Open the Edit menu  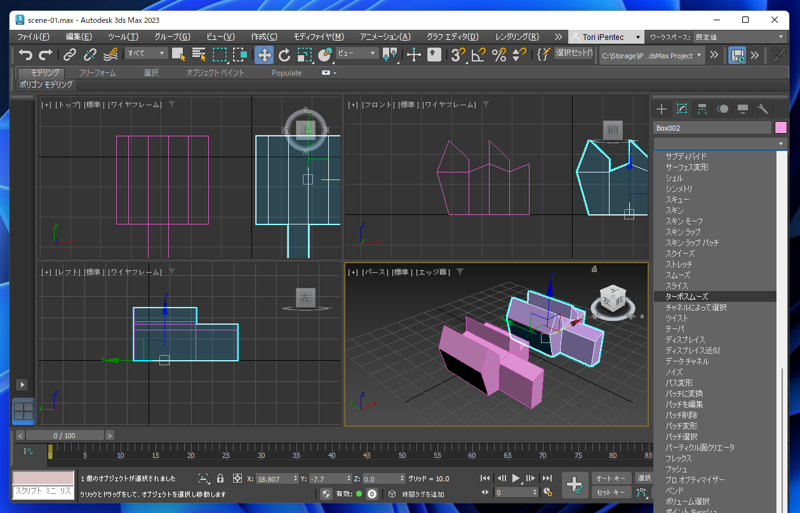click(79, 37)
